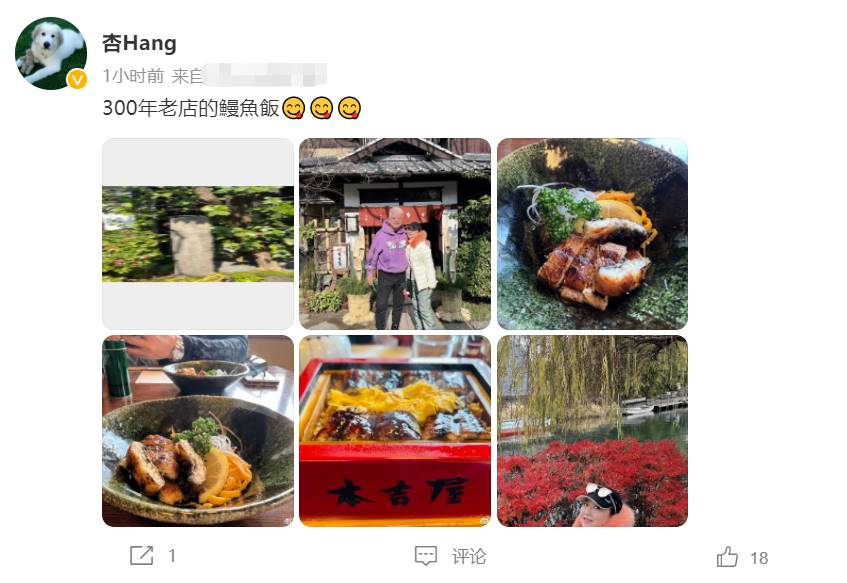Viewport: 847px width, 583px height.
Task: Open the eel dish with lemon slice photo
Action: click(x=198, y=431)
